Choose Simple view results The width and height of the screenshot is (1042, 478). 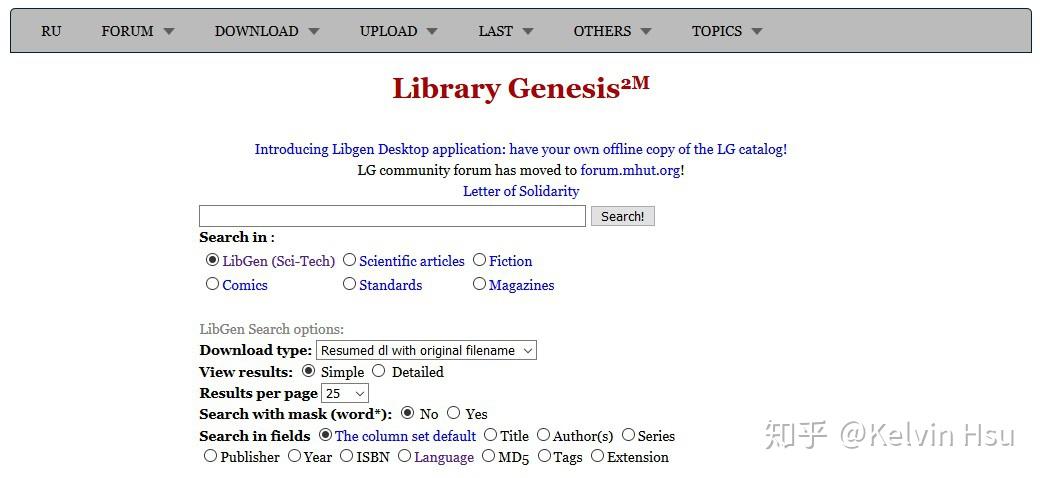click(x=308, y=371)
